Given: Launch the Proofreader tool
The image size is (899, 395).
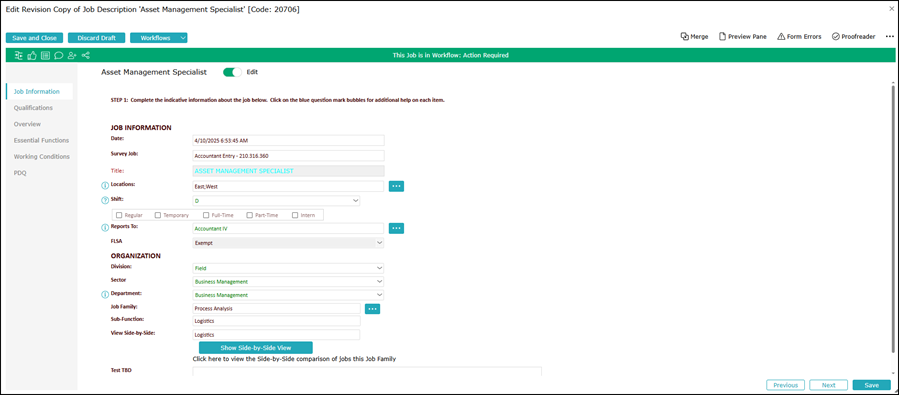Looking at the screenshot, I should pyautogui.click(x=853, y=36).
